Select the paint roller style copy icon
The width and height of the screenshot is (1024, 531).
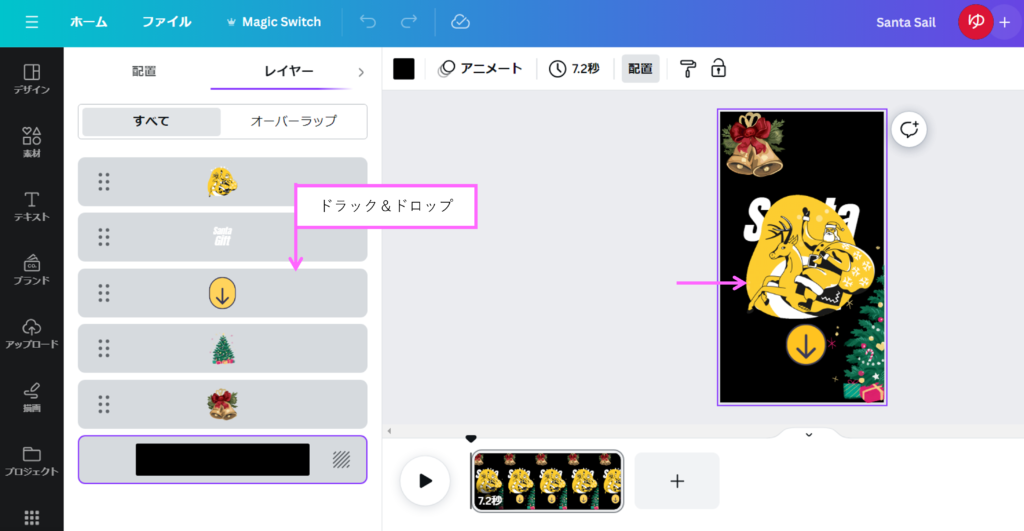(x=688, y=68)
